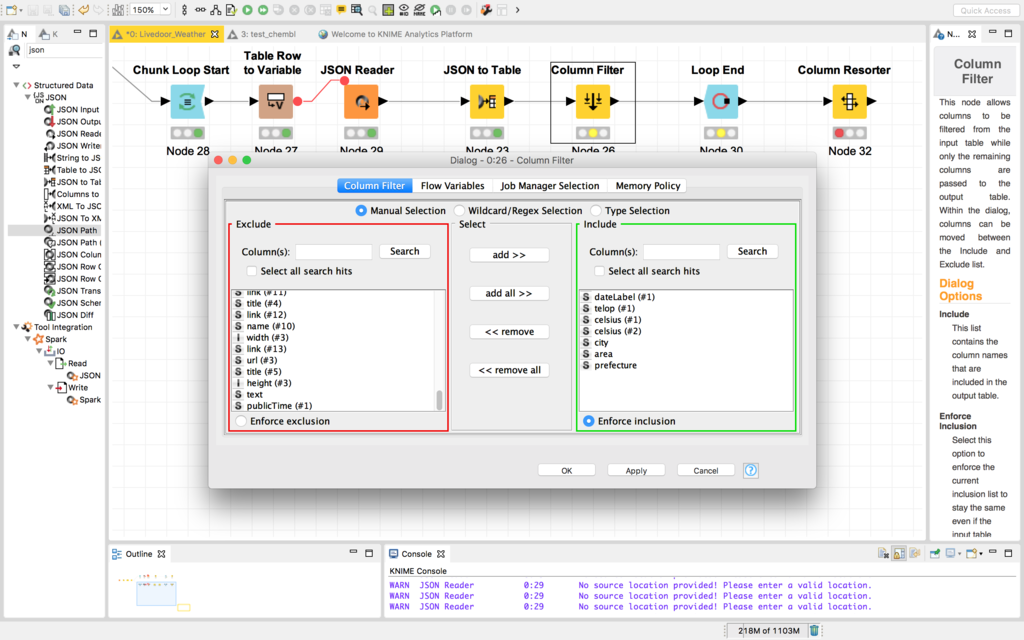Click the Loop End node icon

tap(721, 101)
